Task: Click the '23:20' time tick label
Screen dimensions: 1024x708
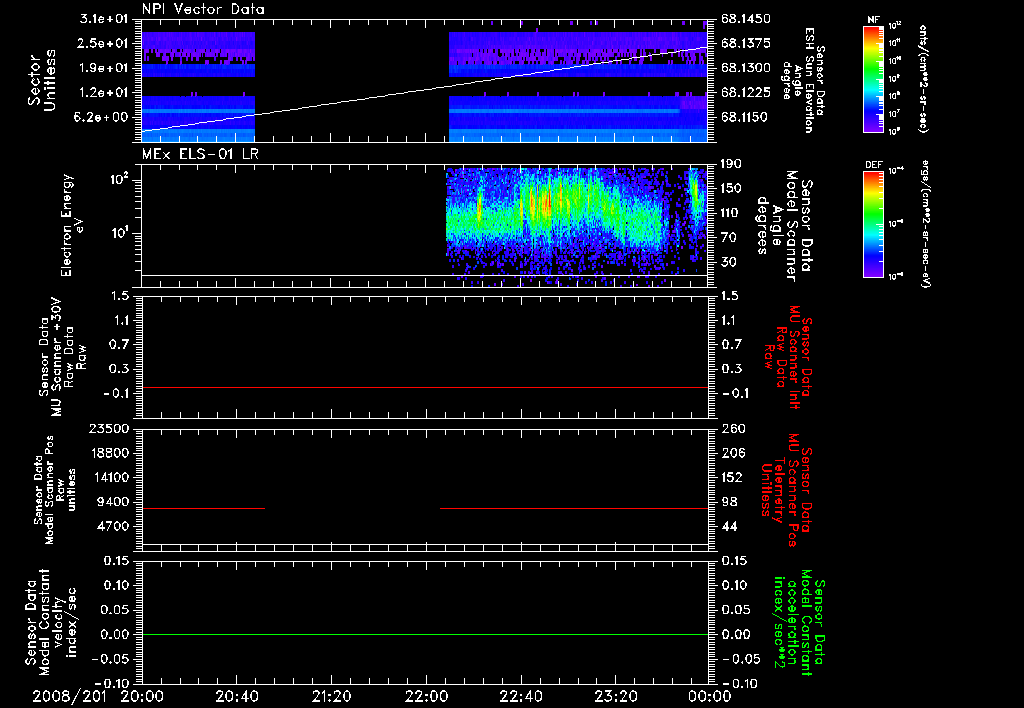Action: [615, 696]
